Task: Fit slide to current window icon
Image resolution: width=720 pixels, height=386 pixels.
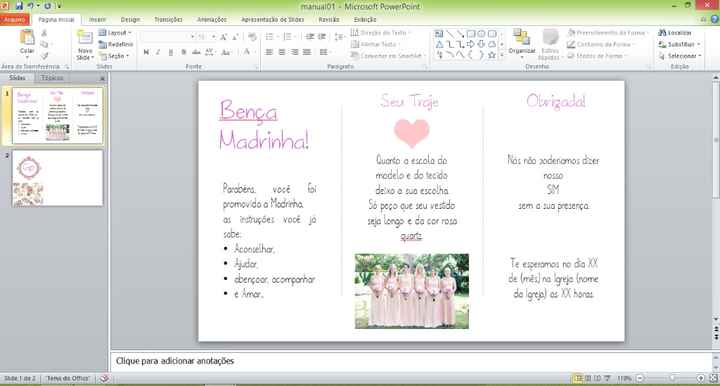Action: pyautogui.click(x=713, y=378)
